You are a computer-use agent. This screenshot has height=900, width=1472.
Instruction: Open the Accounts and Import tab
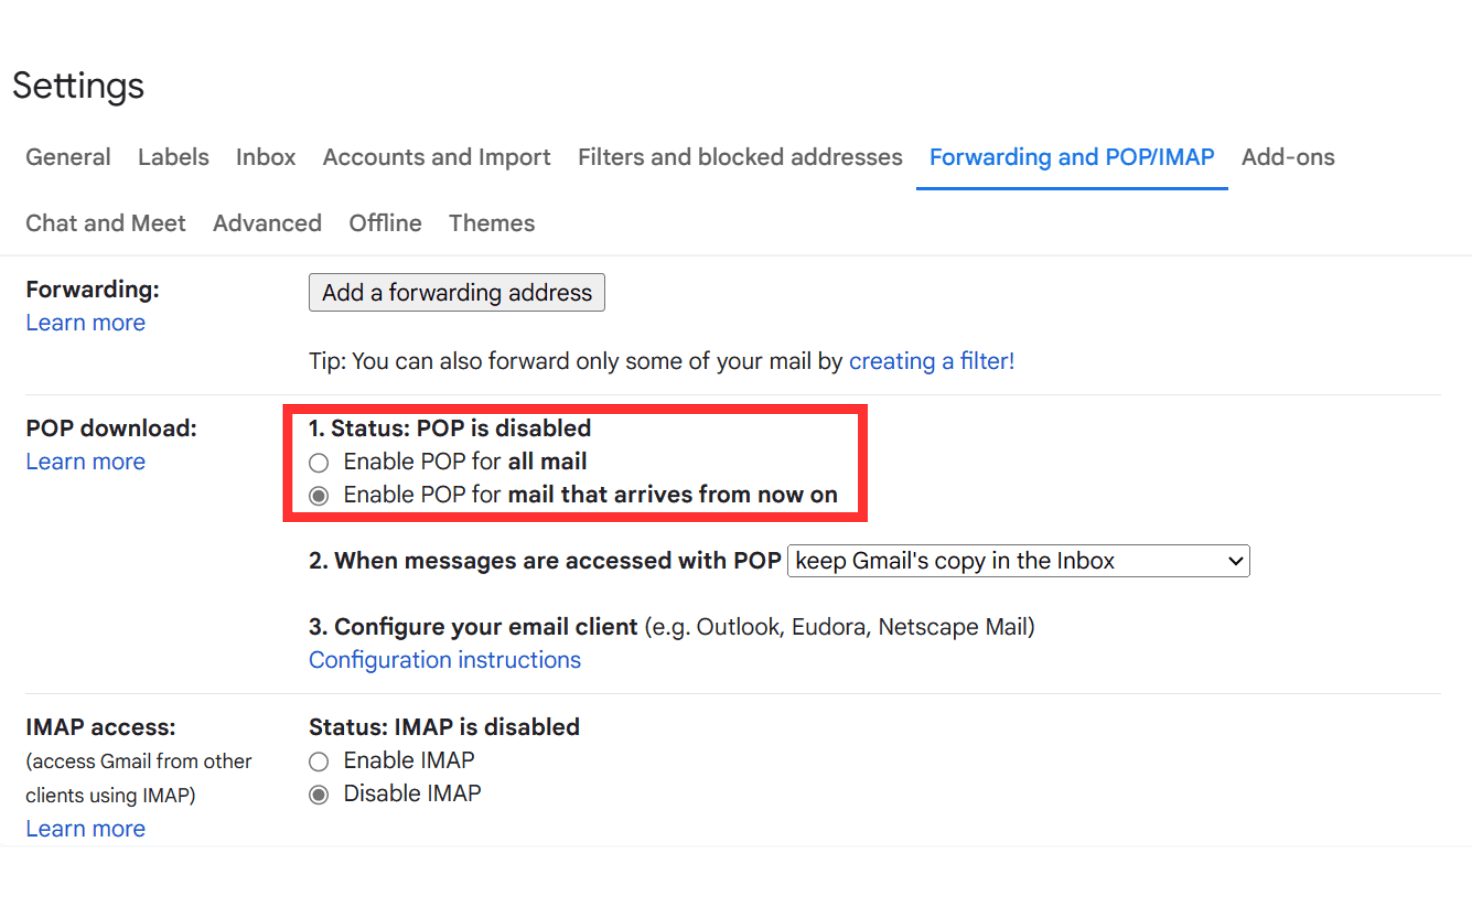(436, 157)
